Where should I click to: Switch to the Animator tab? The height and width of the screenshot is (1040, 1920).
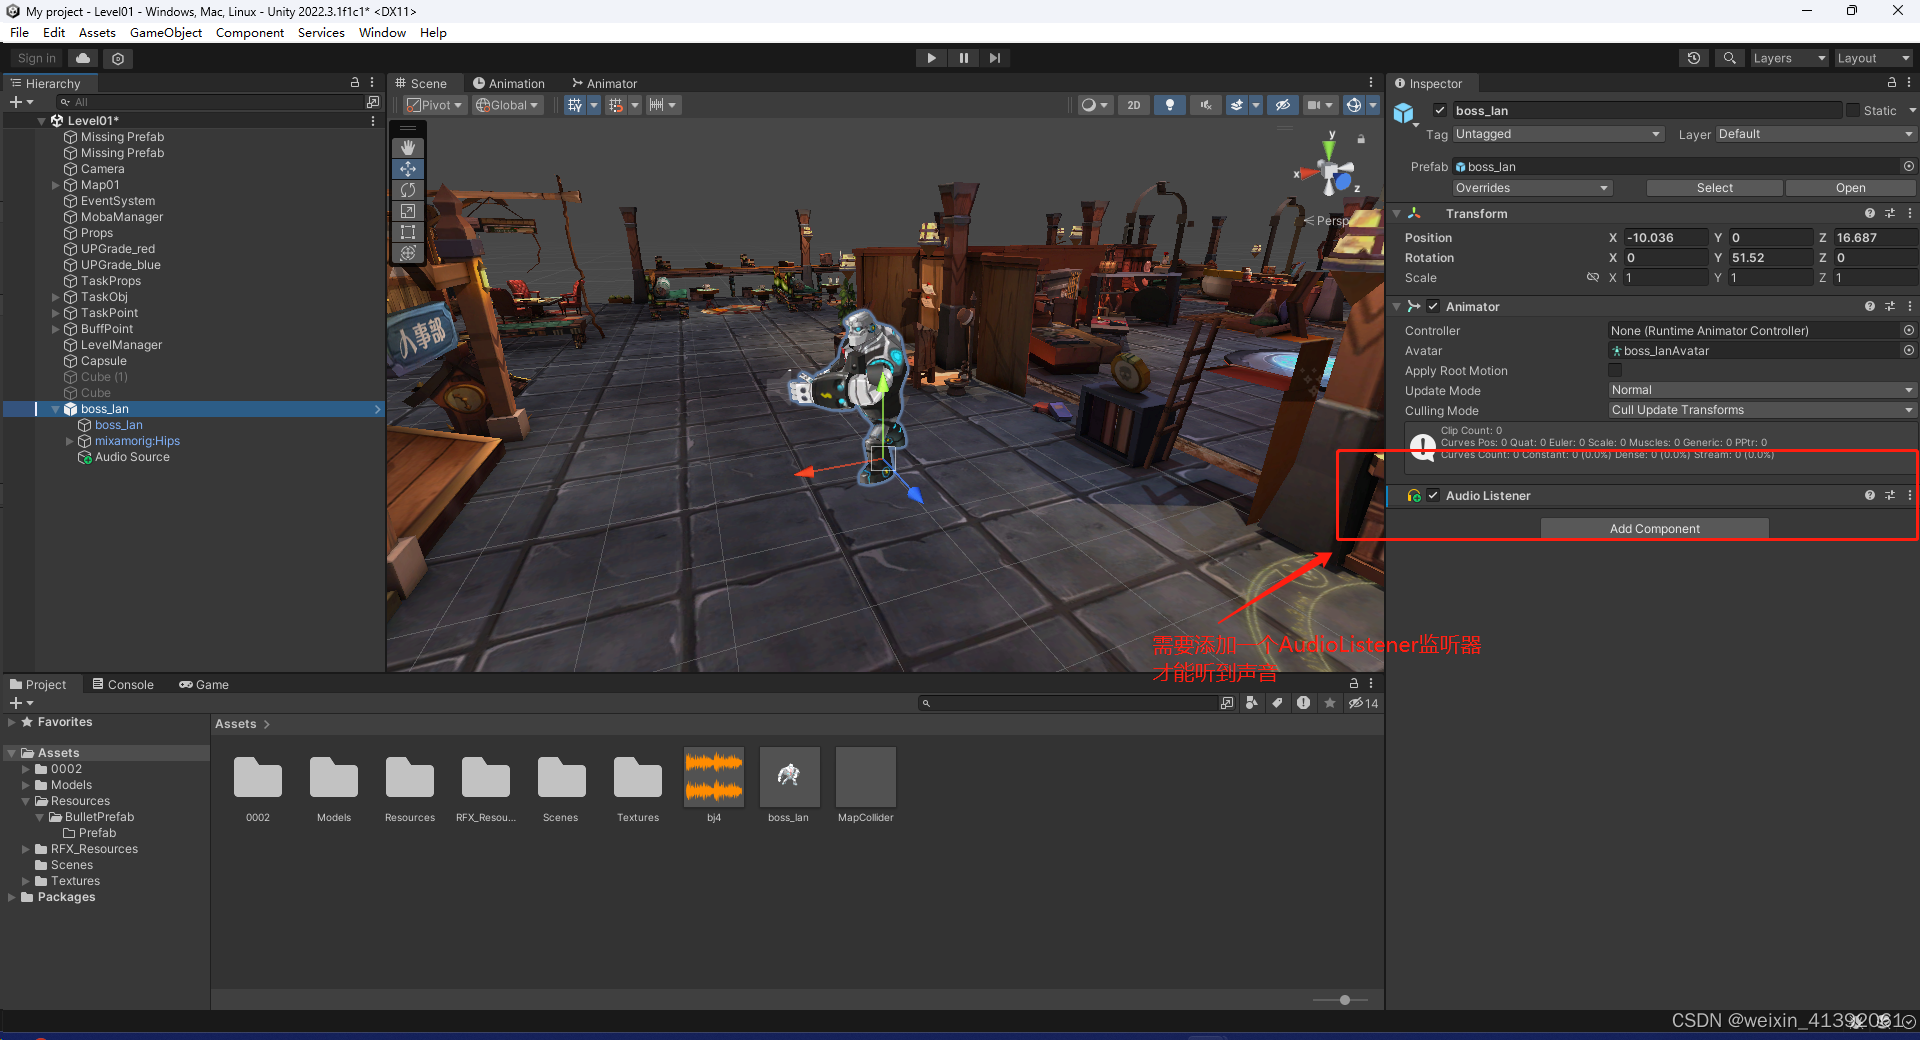click(x=605, y=84)
